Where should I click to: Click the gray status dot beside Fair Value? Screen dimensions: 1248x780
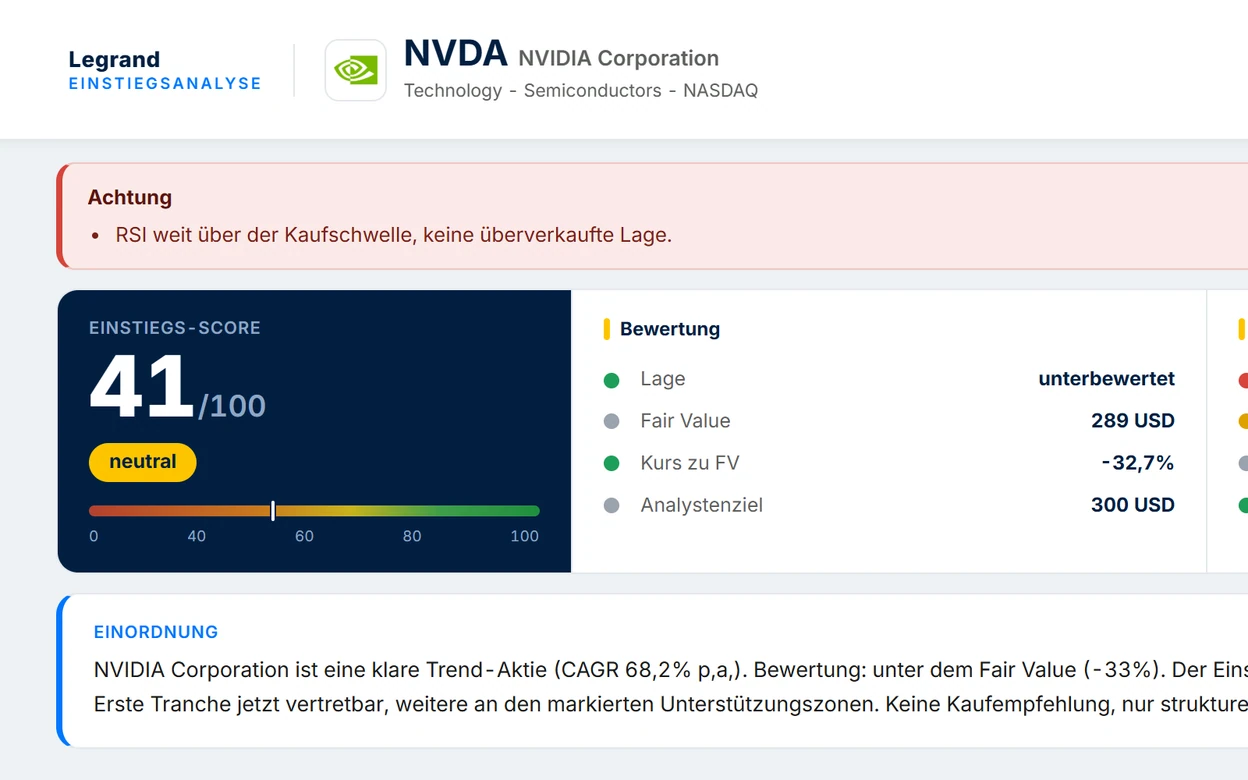point(612,422)
